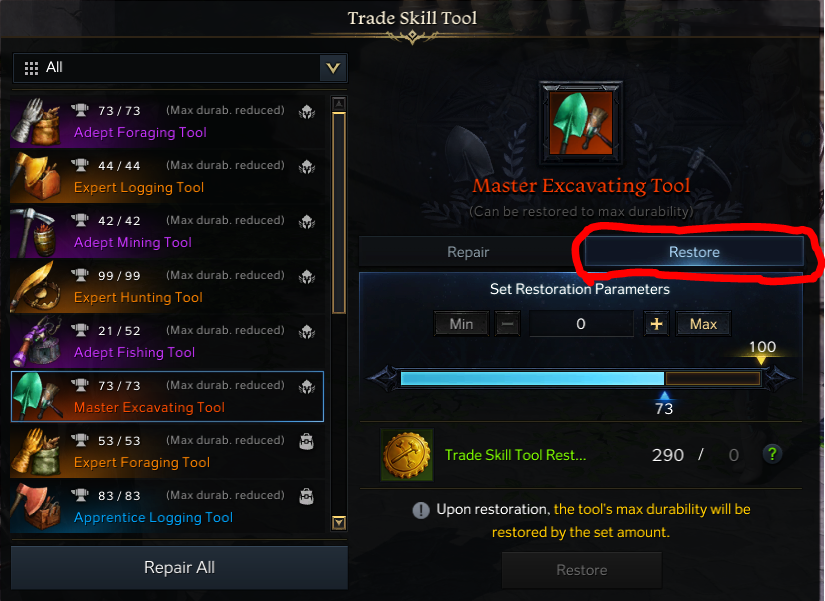Click the Adept Mining Tool pickaxe icon
The image size is (825, 601).
pyautogui.click(x=36, y=232)
